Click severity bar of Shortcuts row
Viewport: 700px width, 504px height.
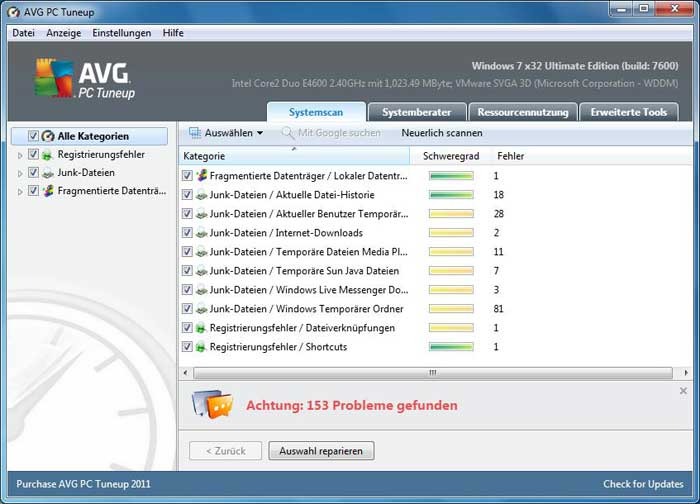(451, 347)
